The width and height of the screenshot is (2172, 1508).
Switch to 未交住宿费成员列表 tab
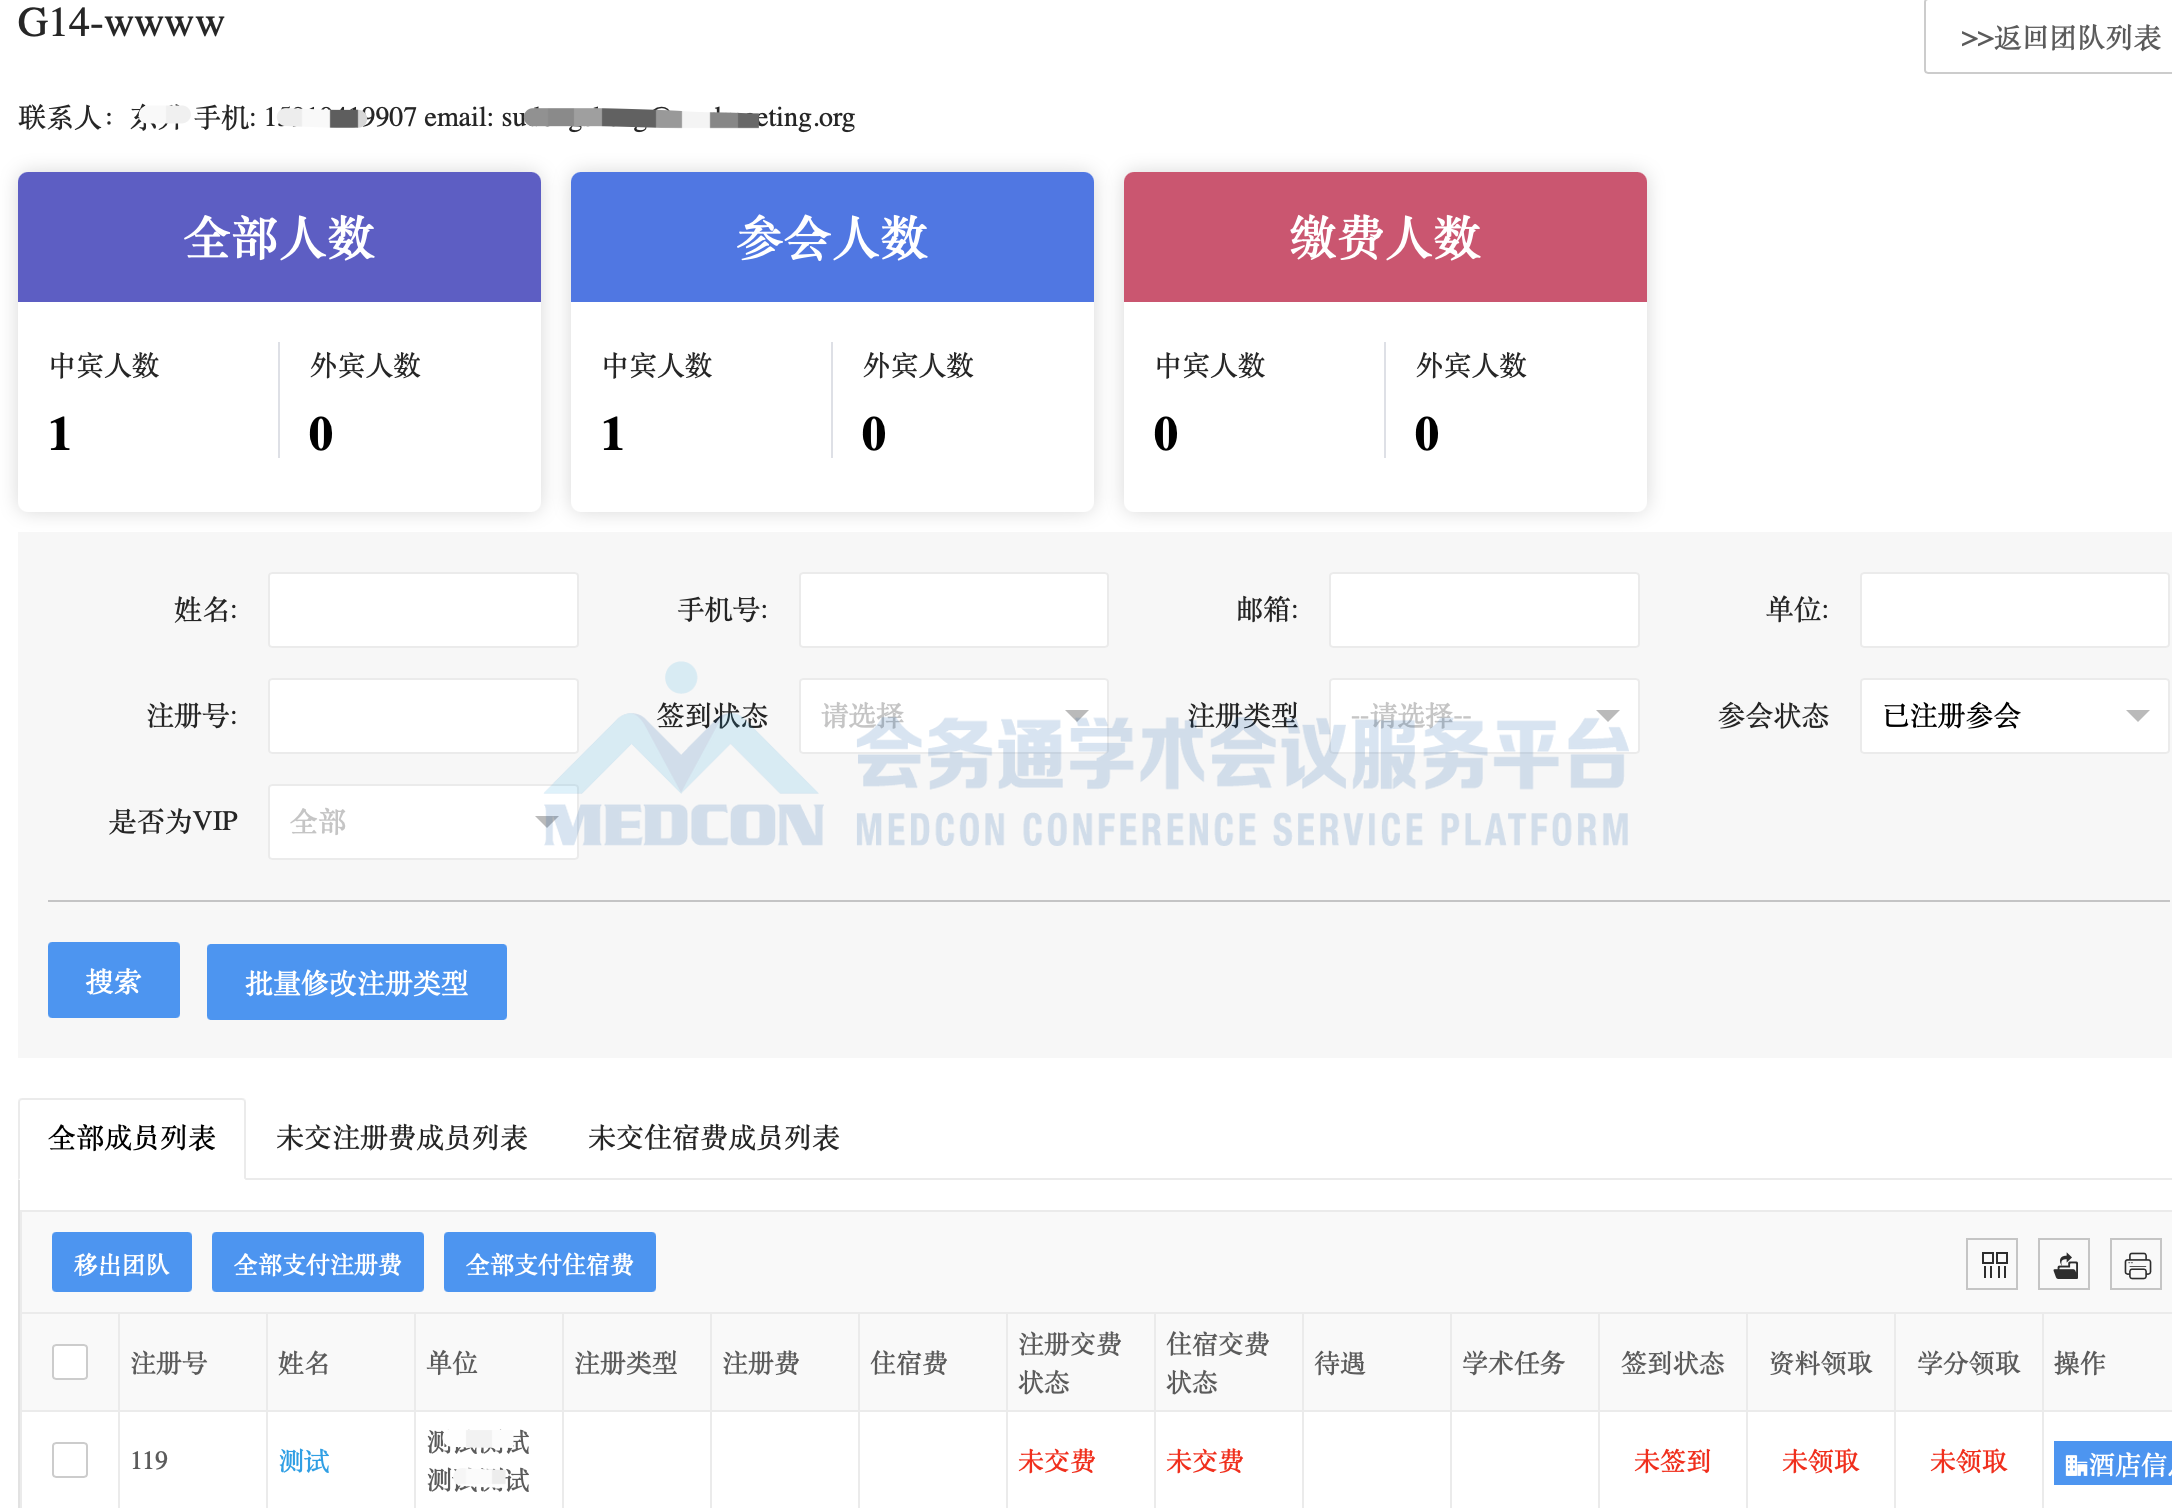click(714, 1138)
